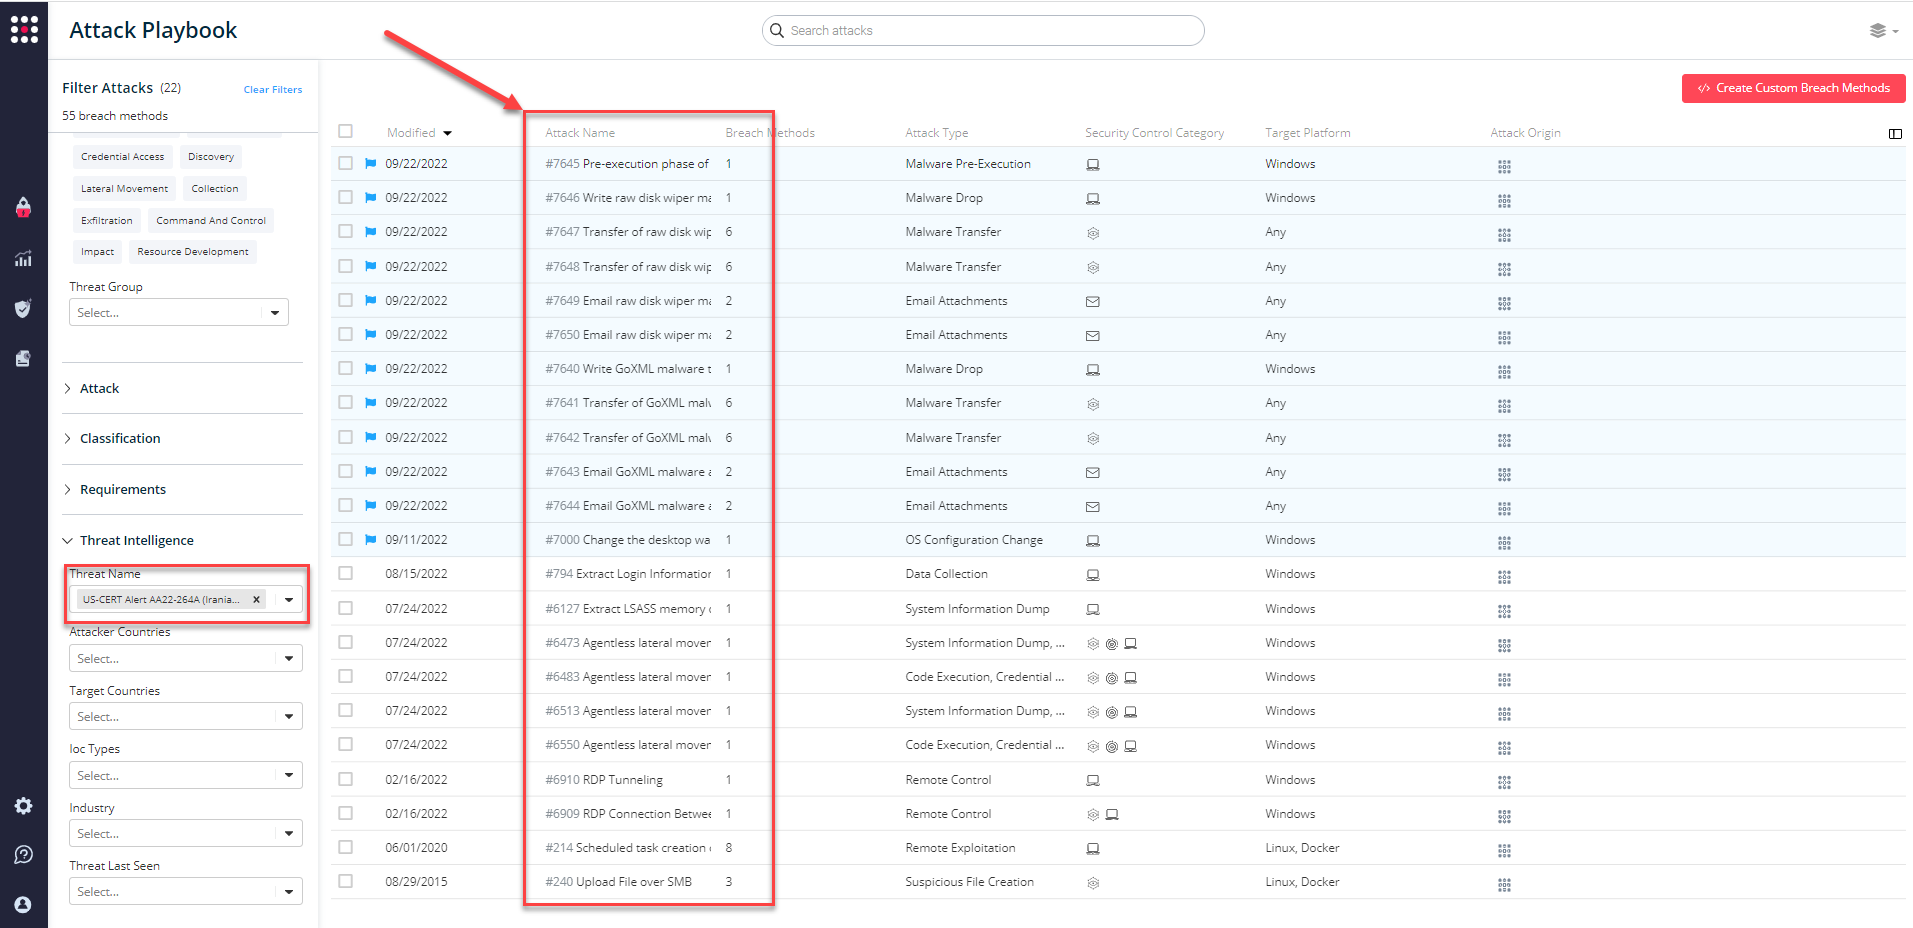1913x928 pixels.
Task: Collapse the Threat Intelligence section
Action: (135, 540)
